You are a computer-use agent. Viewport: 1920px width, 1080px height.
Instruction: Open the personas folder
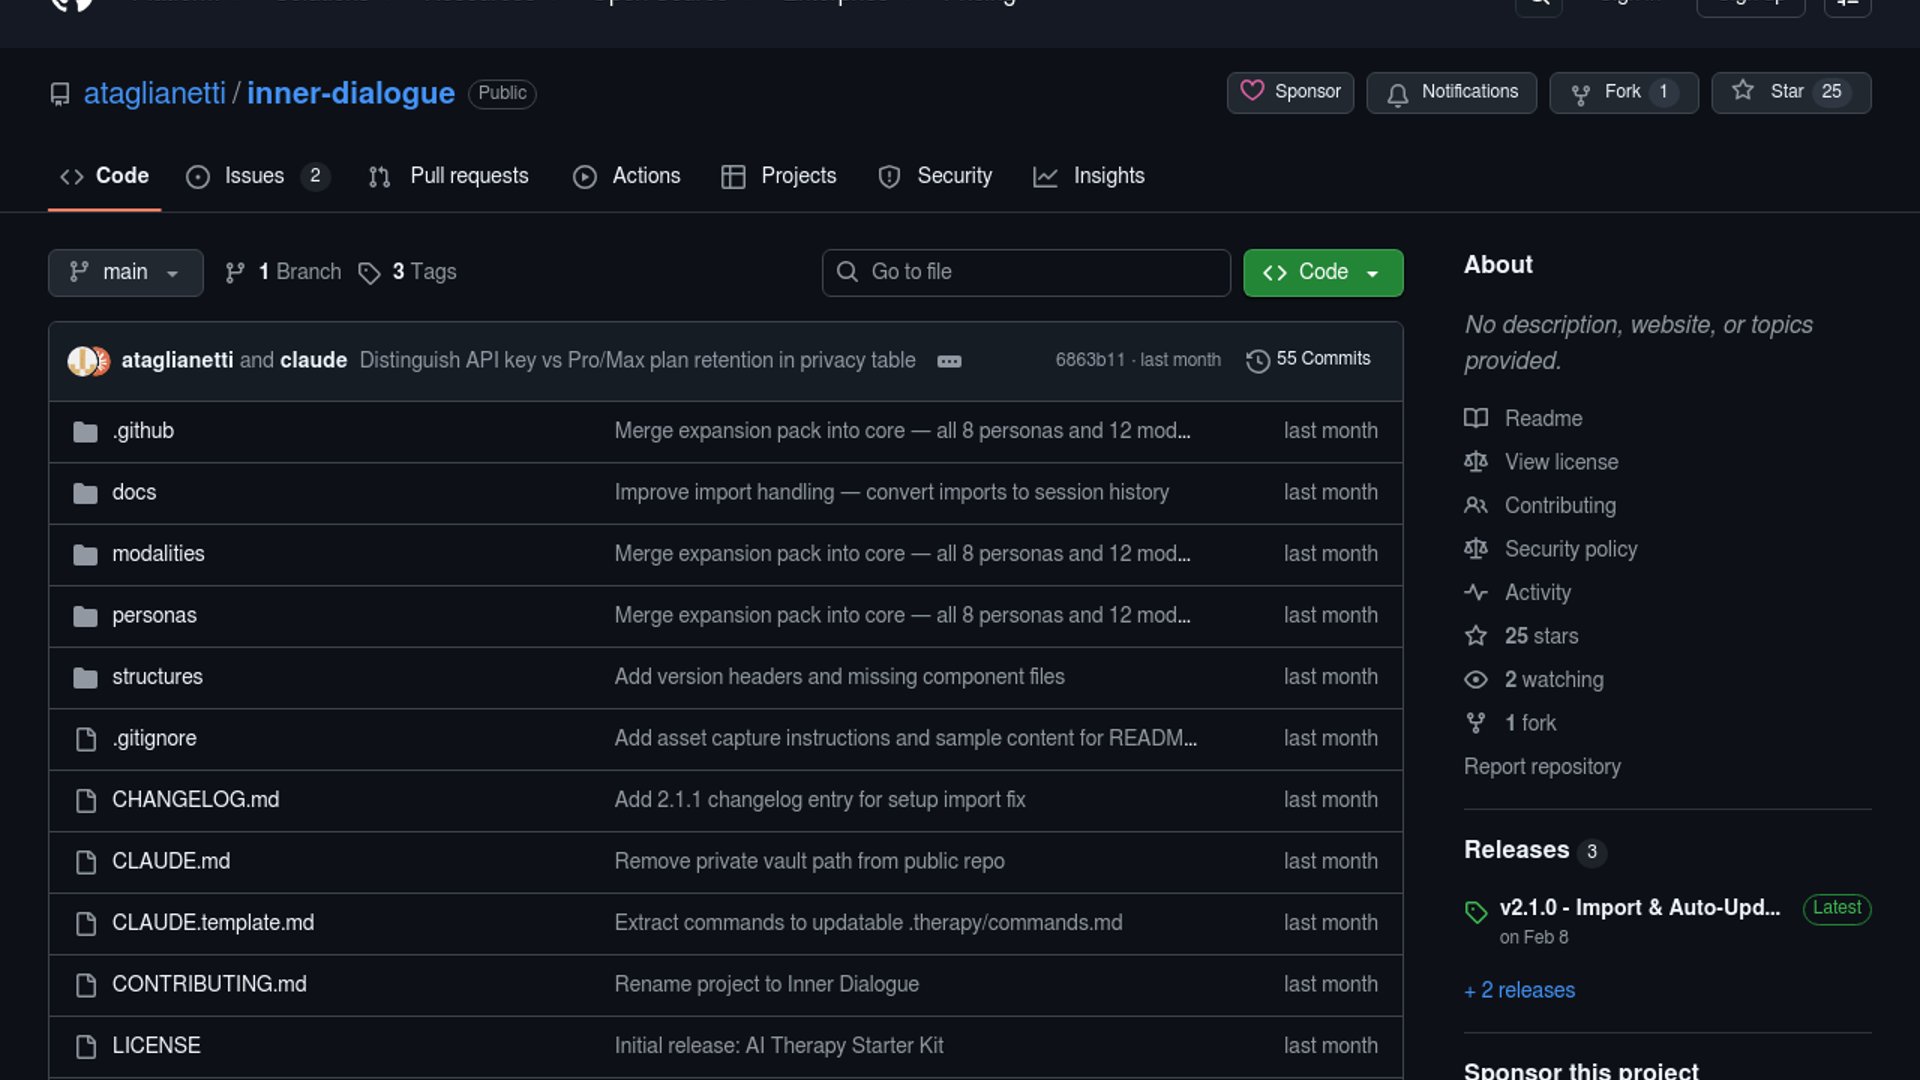click(x=154, y=615)
